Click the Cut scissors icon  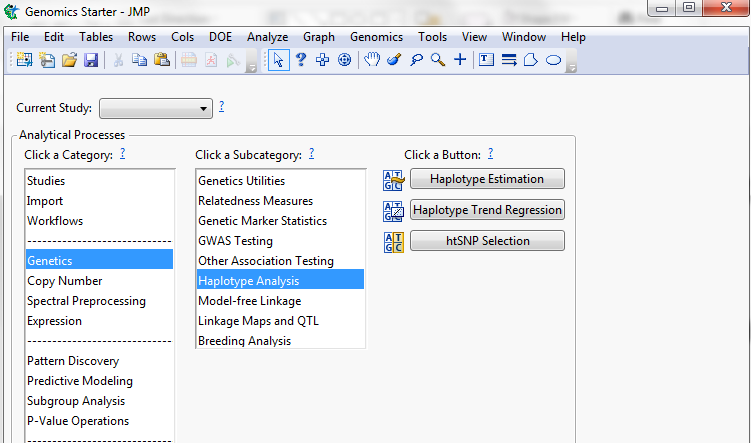(x=118, y=60)
